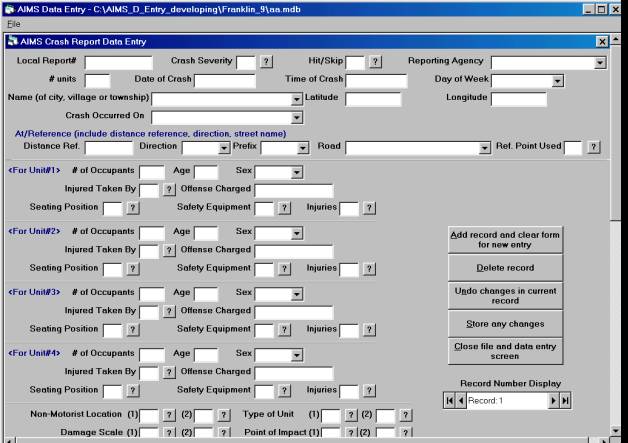Screen dimensions: 628x443
Task: Expand Sex dropdown for Unit#4
Action: point(296,355)
